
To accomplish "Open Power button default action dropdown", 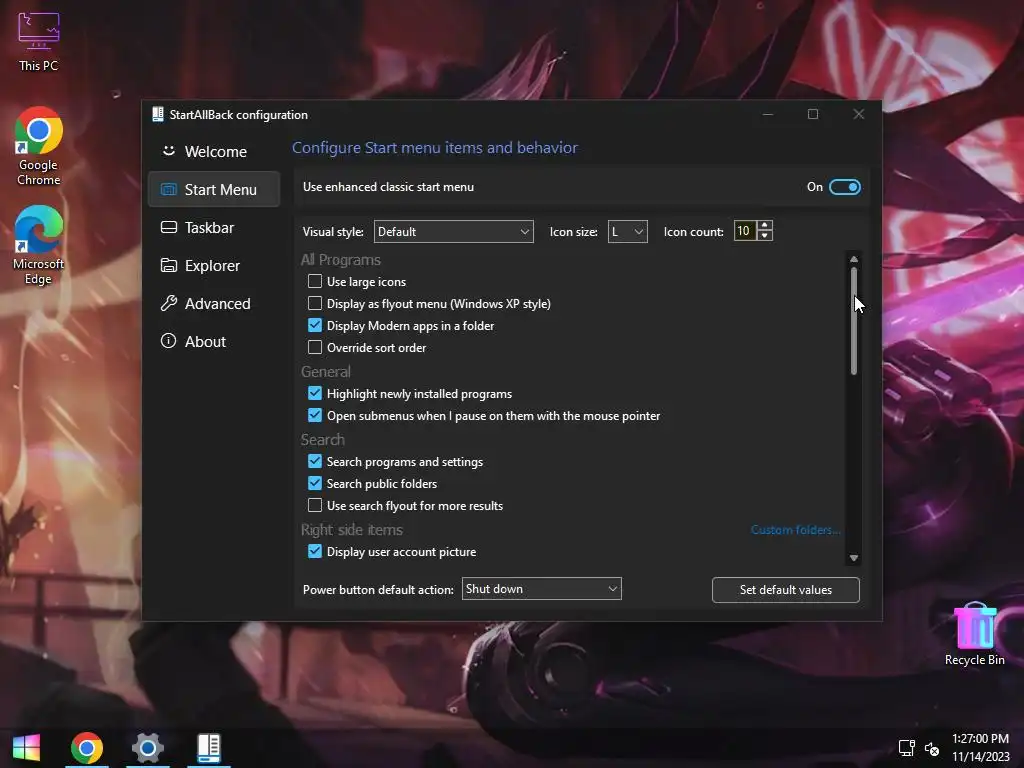I will click(541, 589).
